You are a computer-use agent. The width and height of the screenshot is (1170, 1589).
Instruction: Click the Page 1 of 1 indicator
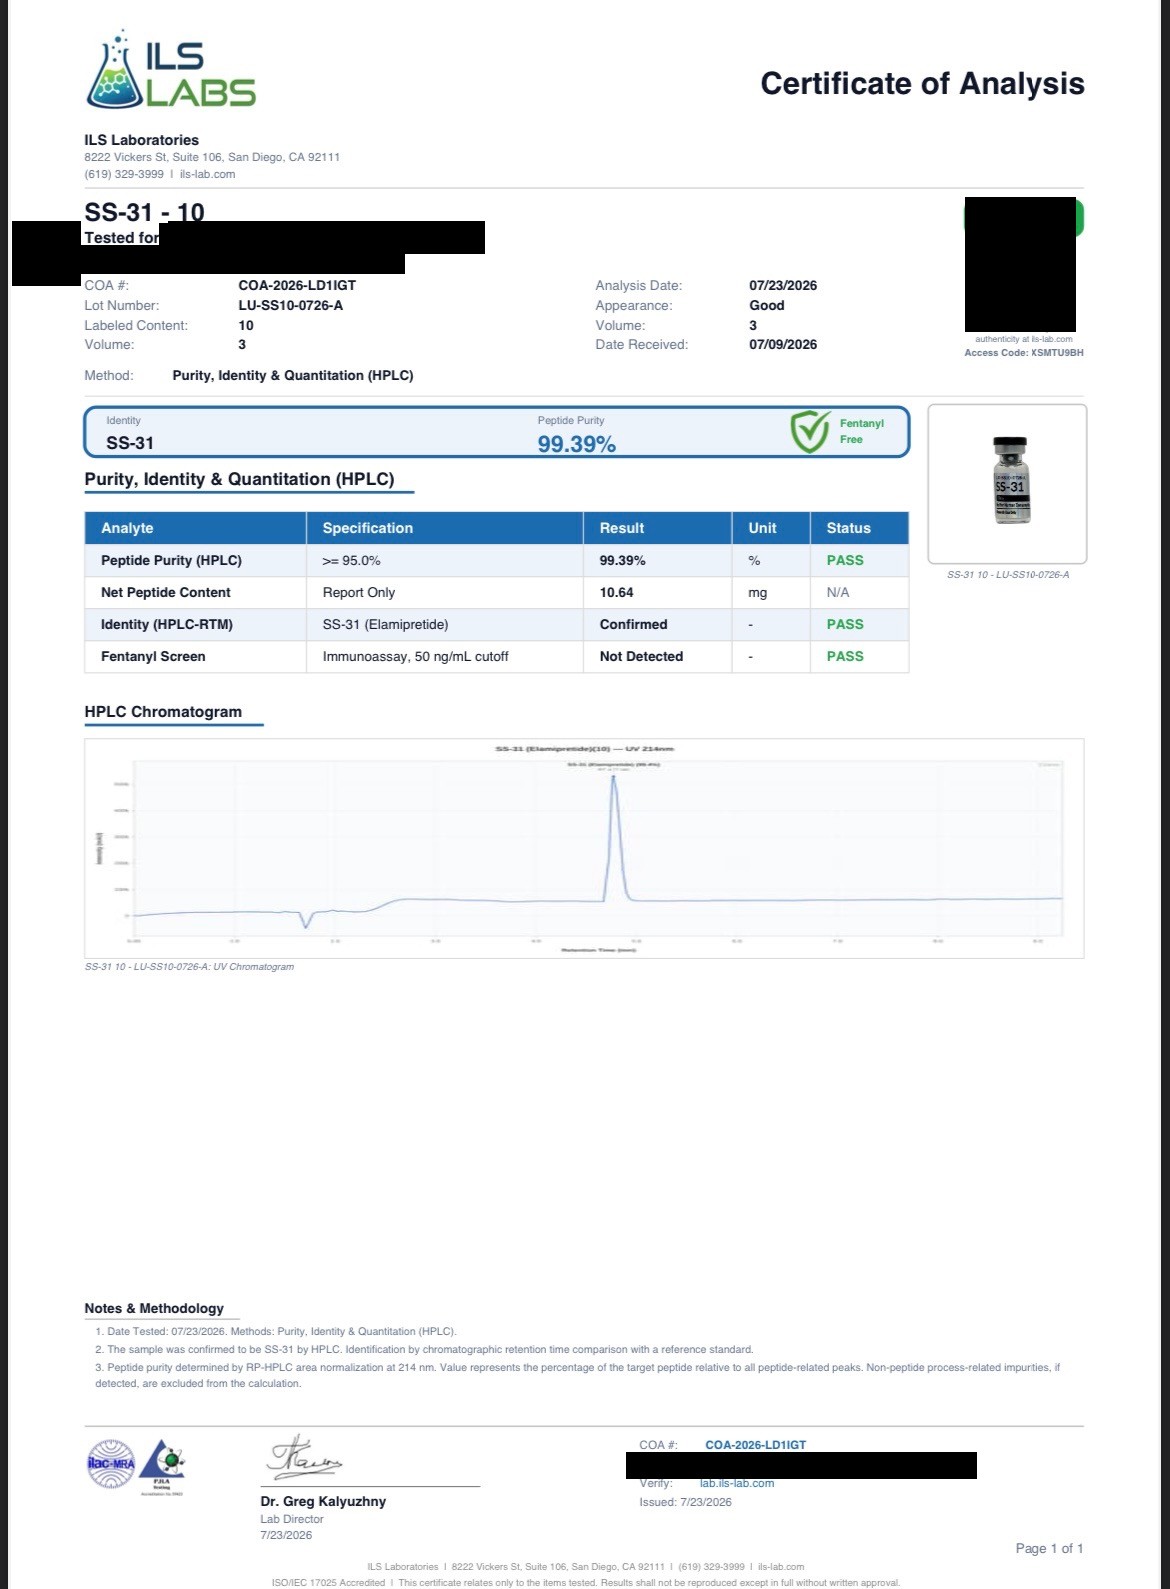(x=1049, y=1548)
